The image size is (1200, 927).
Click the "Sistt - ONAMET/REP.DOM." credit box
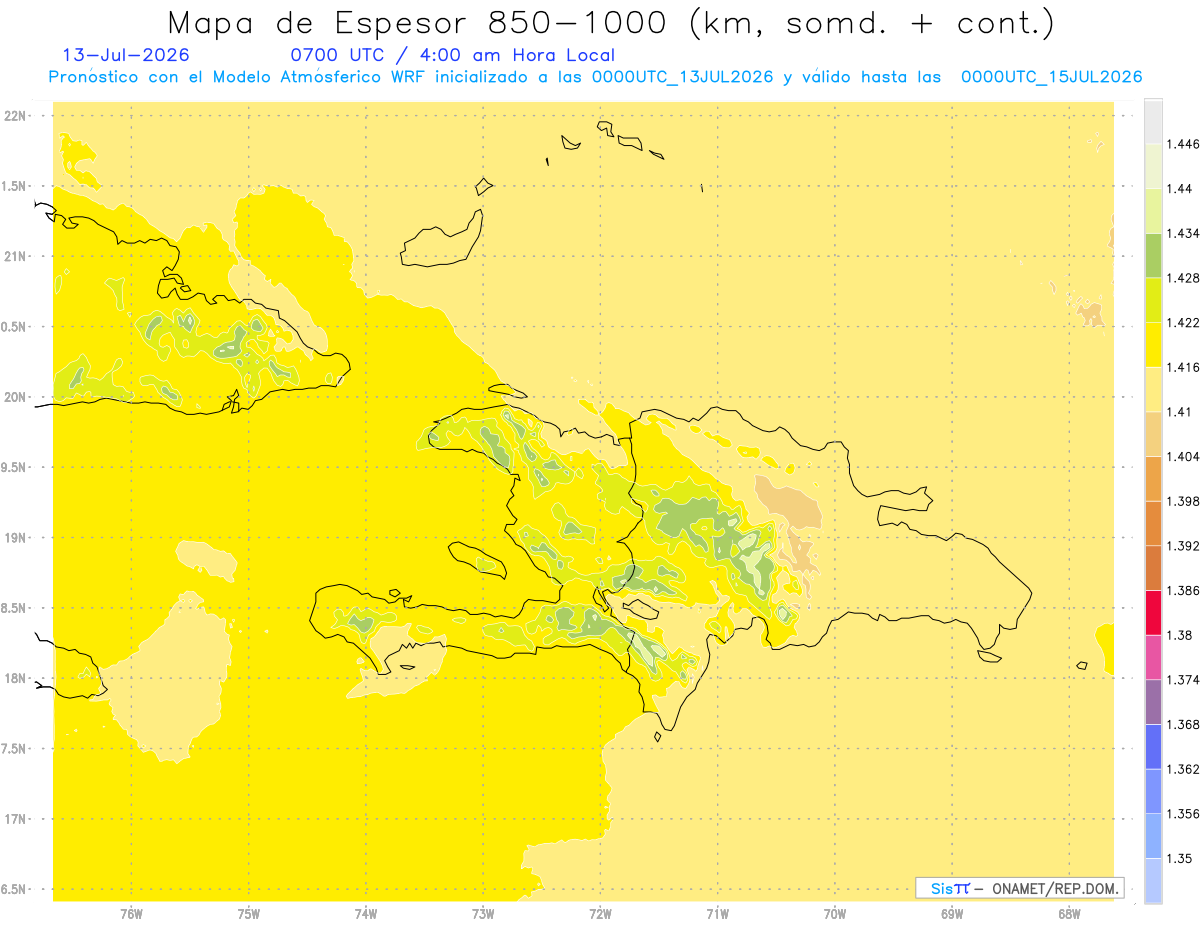pos(1019,888)
